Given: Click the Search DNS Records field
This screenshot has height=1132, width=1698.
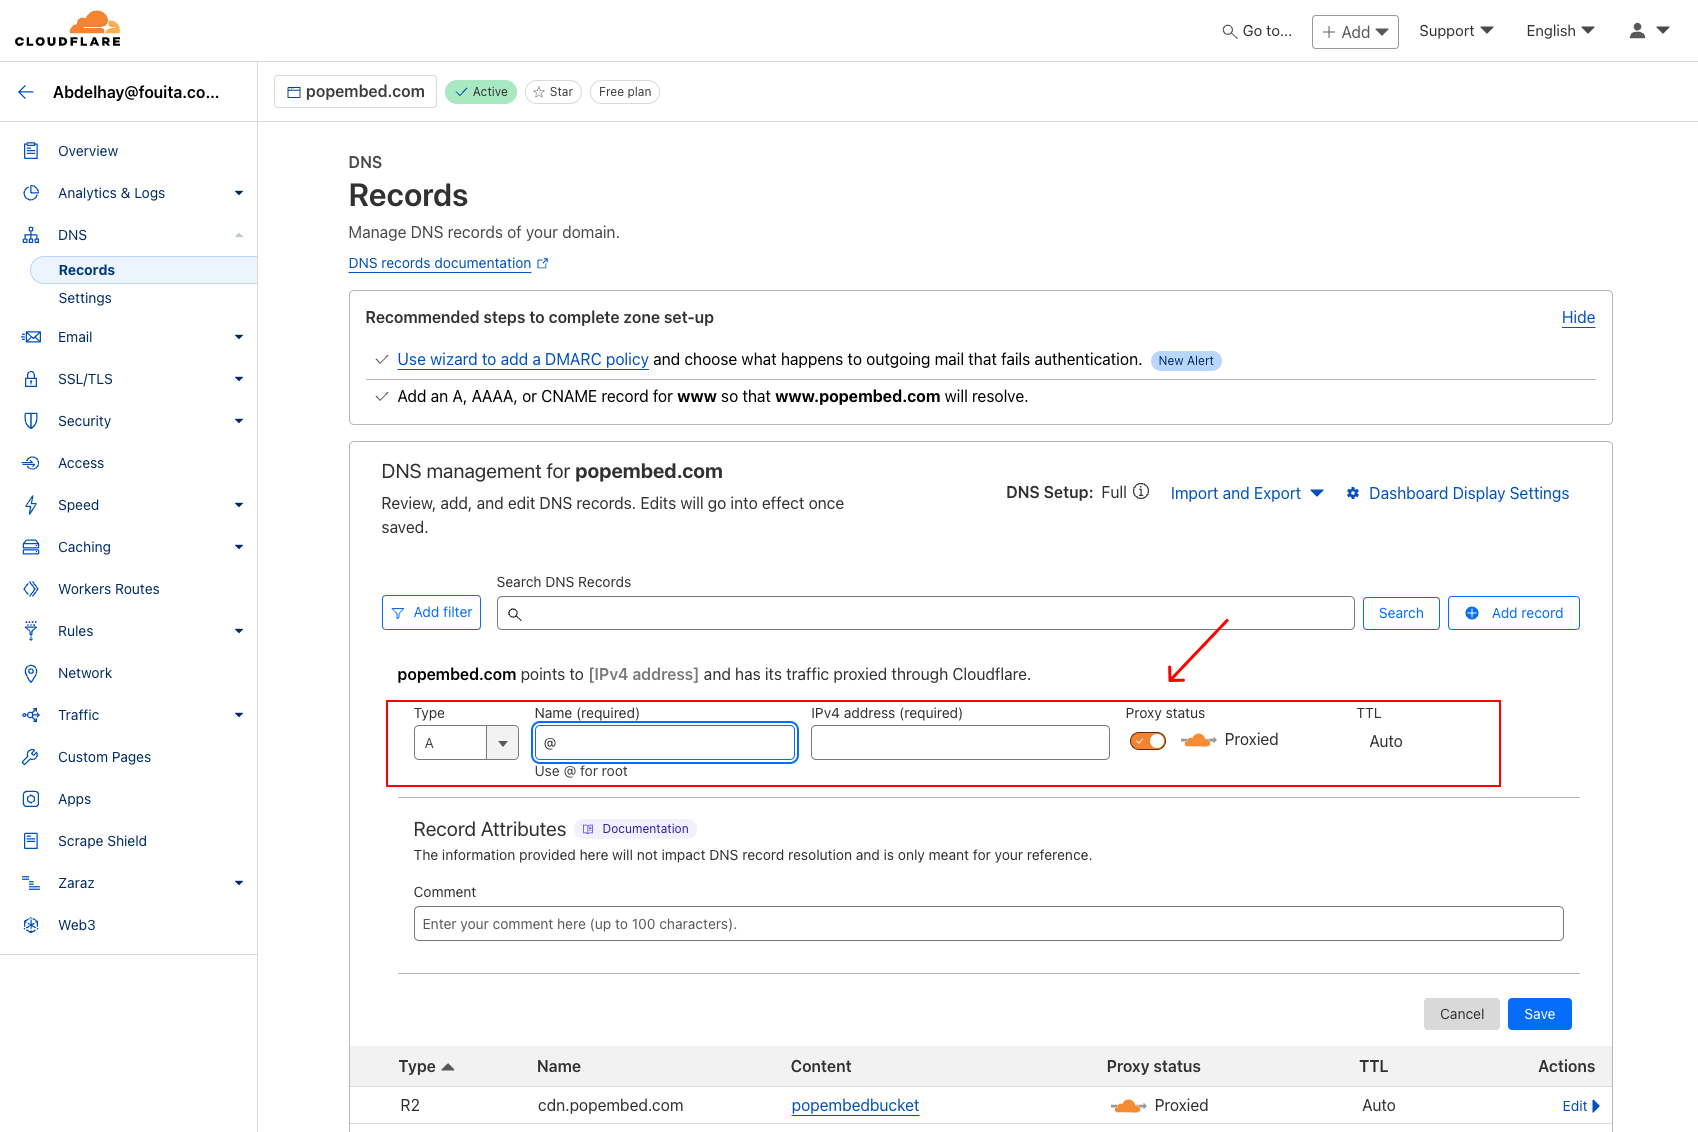Looking at the screenshot, I should [x=925, y=613].
